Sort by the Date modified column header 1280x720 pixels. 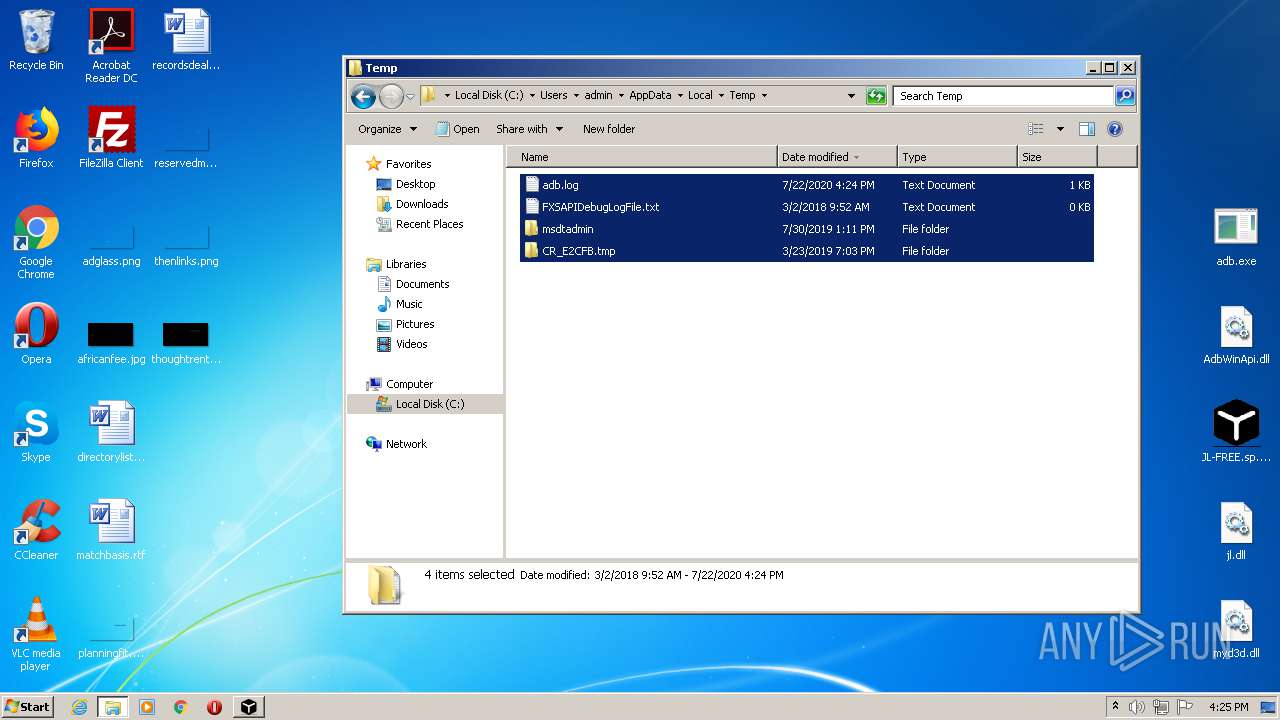click(837, 157)
